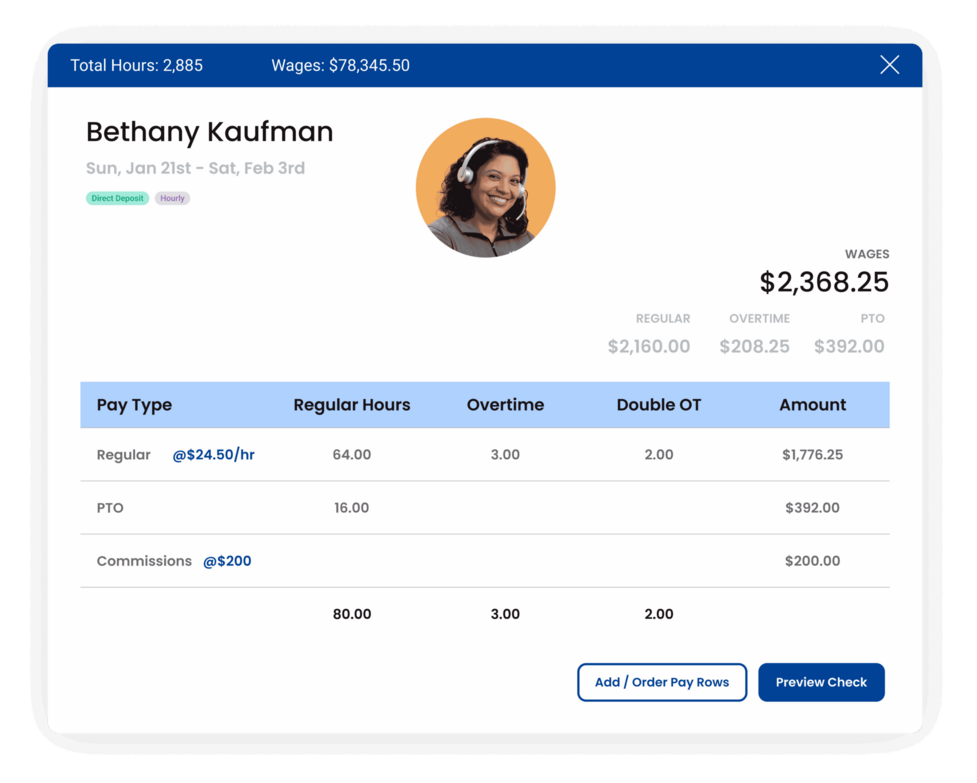
Task: Open Add / Order Pay Rows
Action: pos(661,682)
